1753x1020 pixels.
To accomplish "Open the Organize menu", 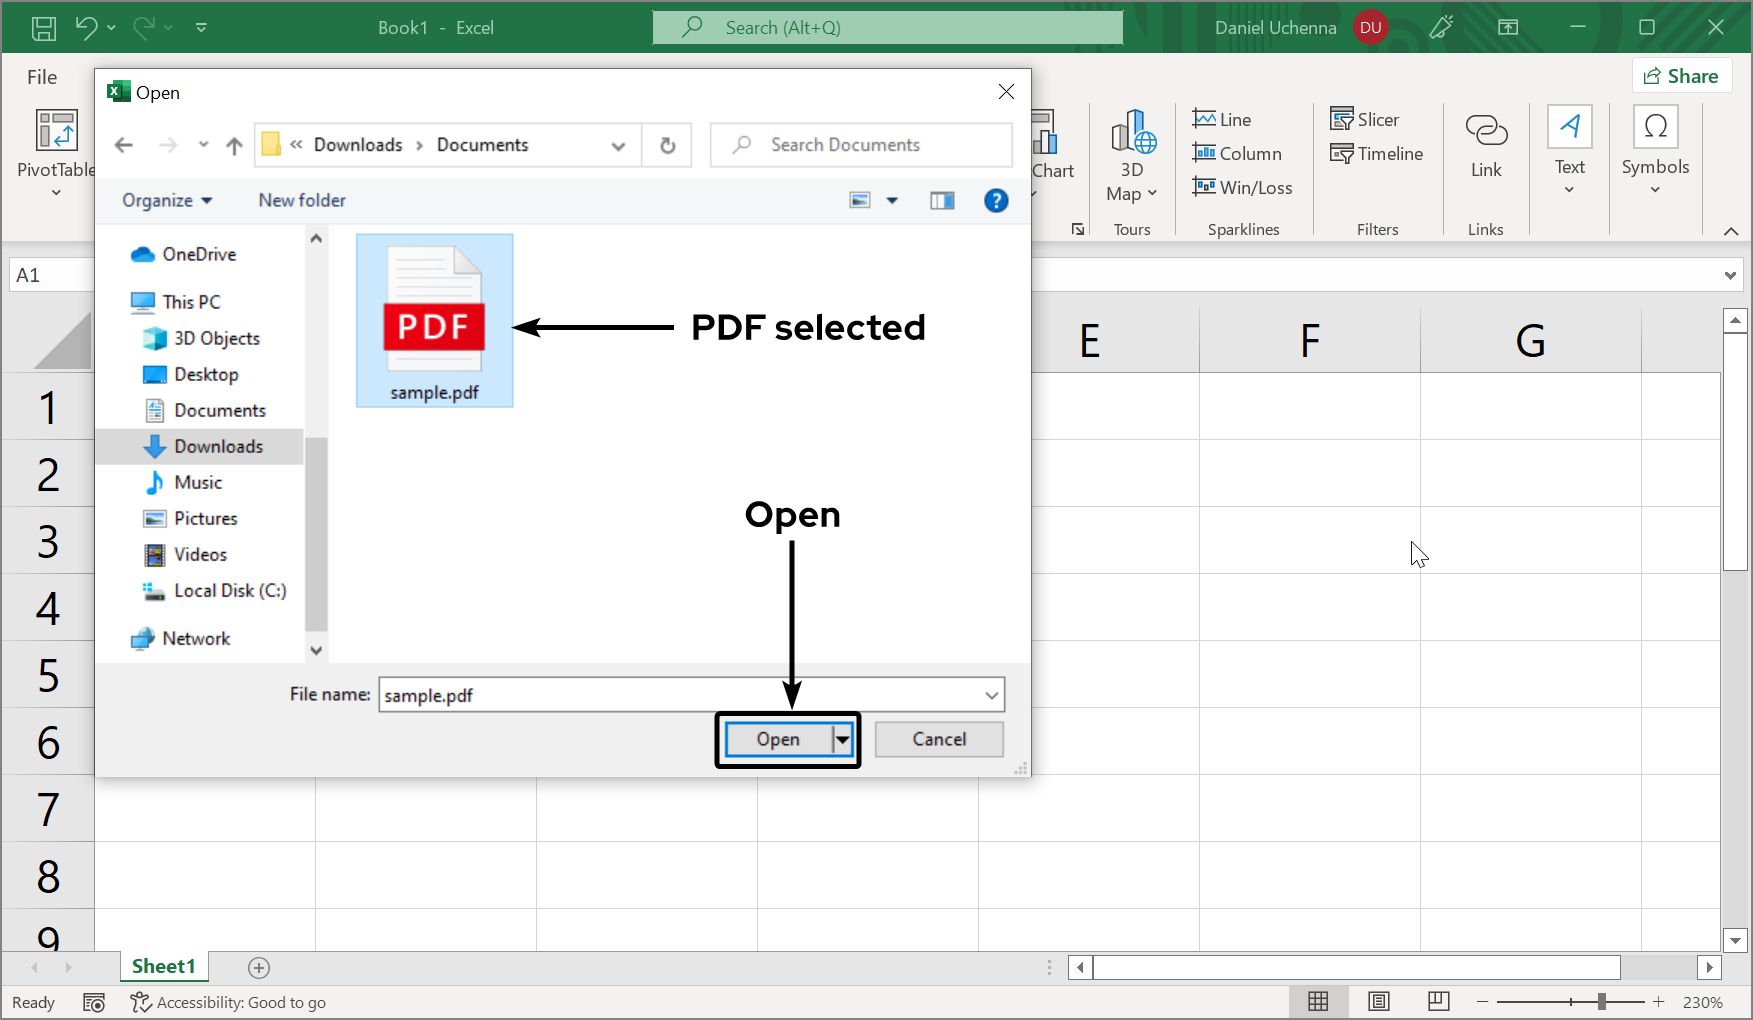I will (166, 200).
